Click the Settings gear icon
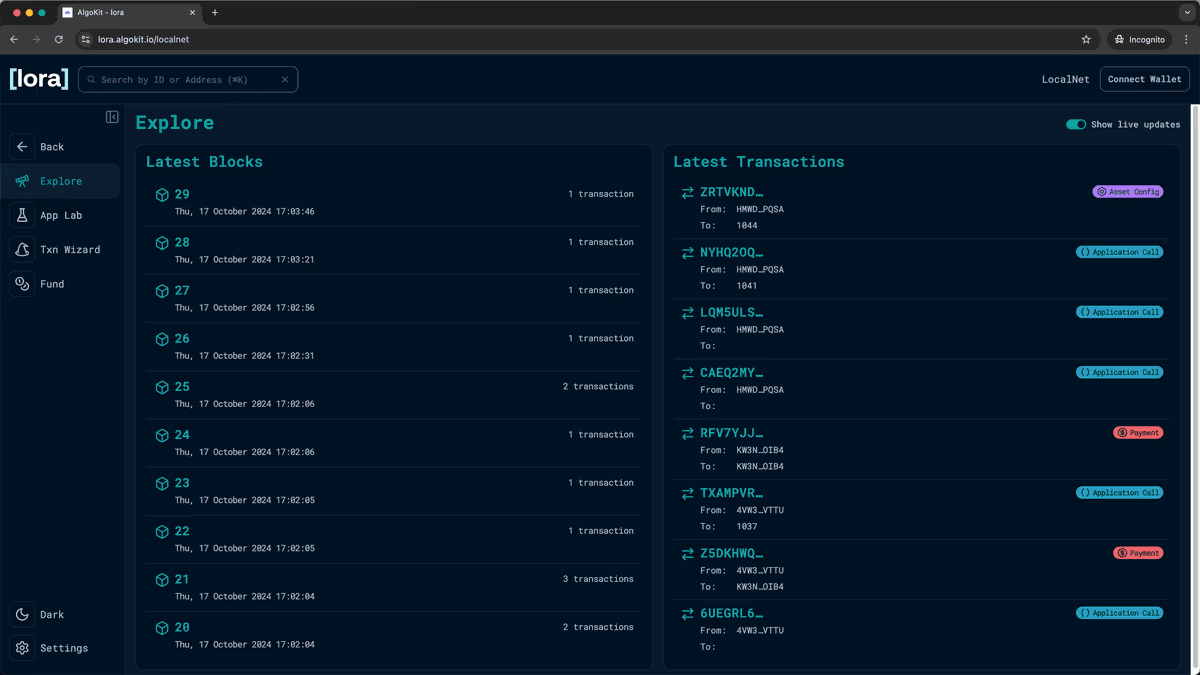 coord(22,648)
